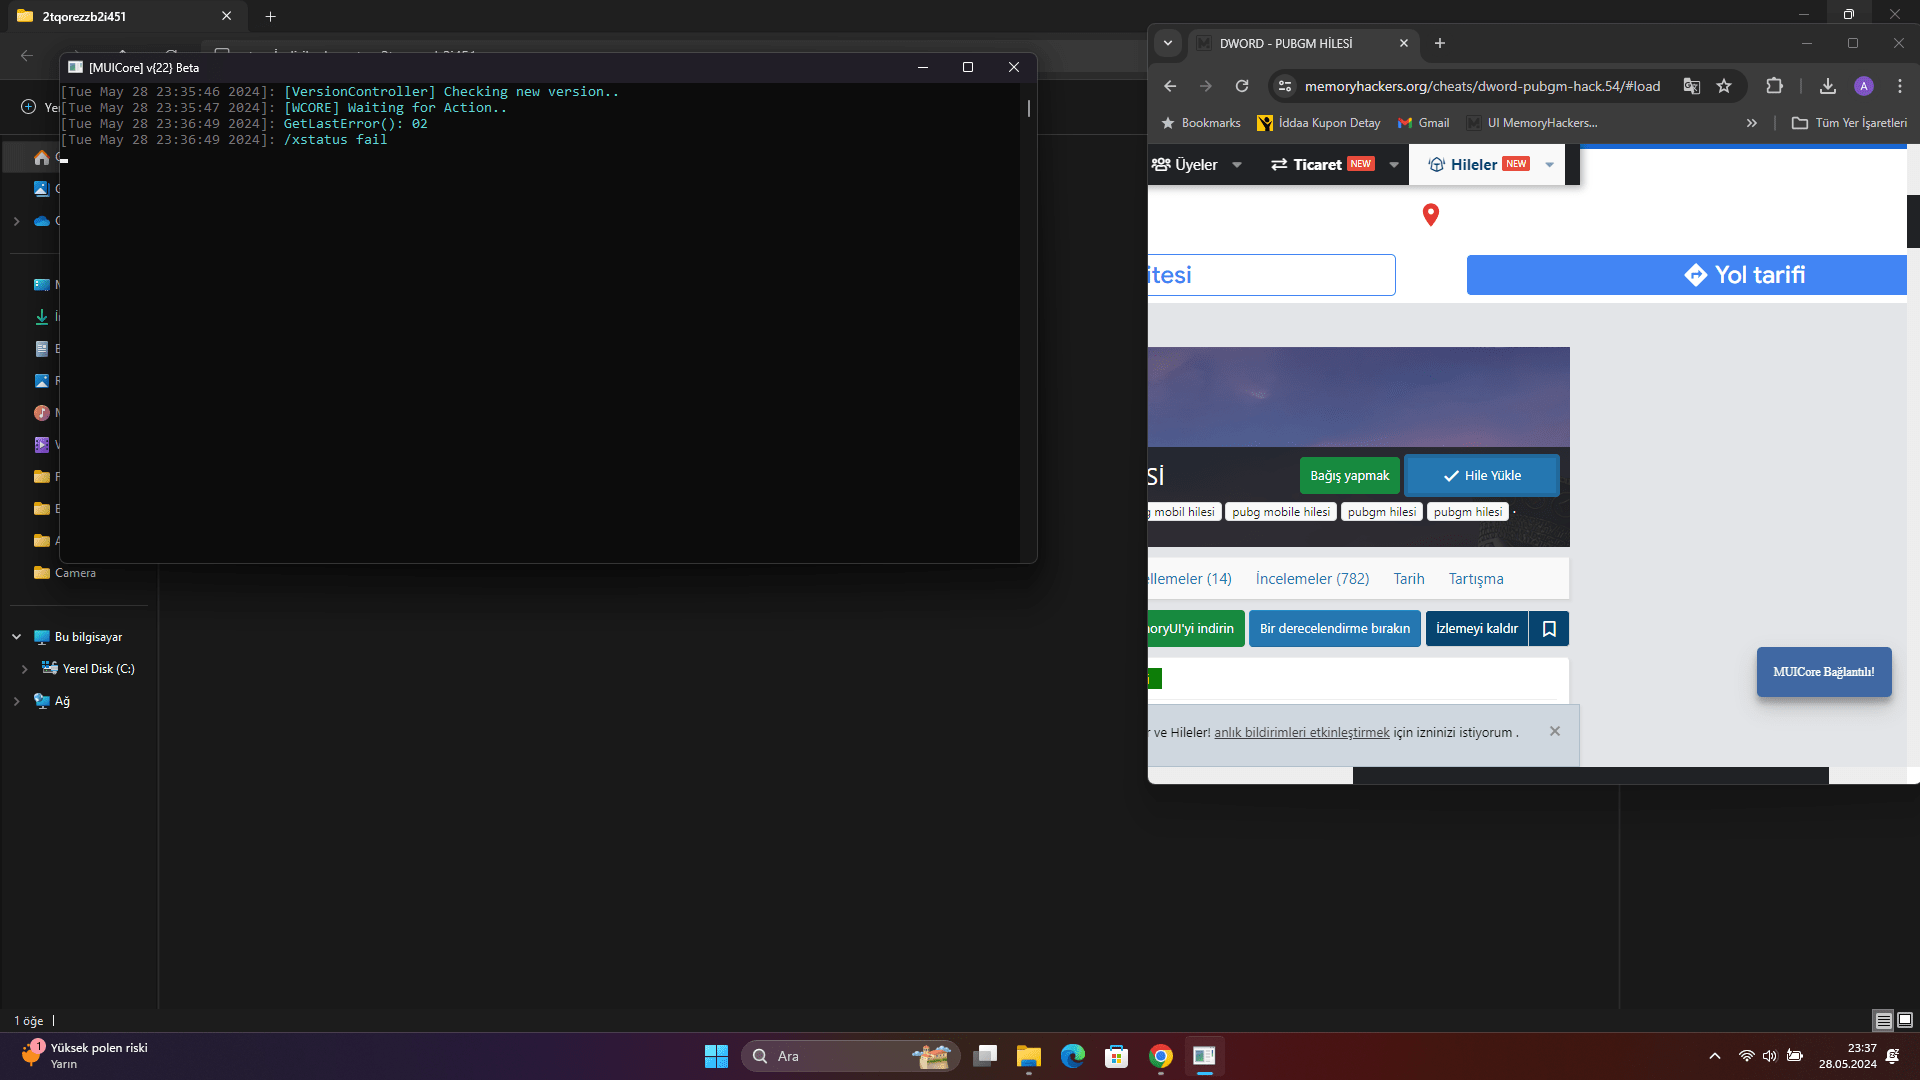Open Chrome downloads icon
Screen dimensions: 1920x1080
[1828, 86]
